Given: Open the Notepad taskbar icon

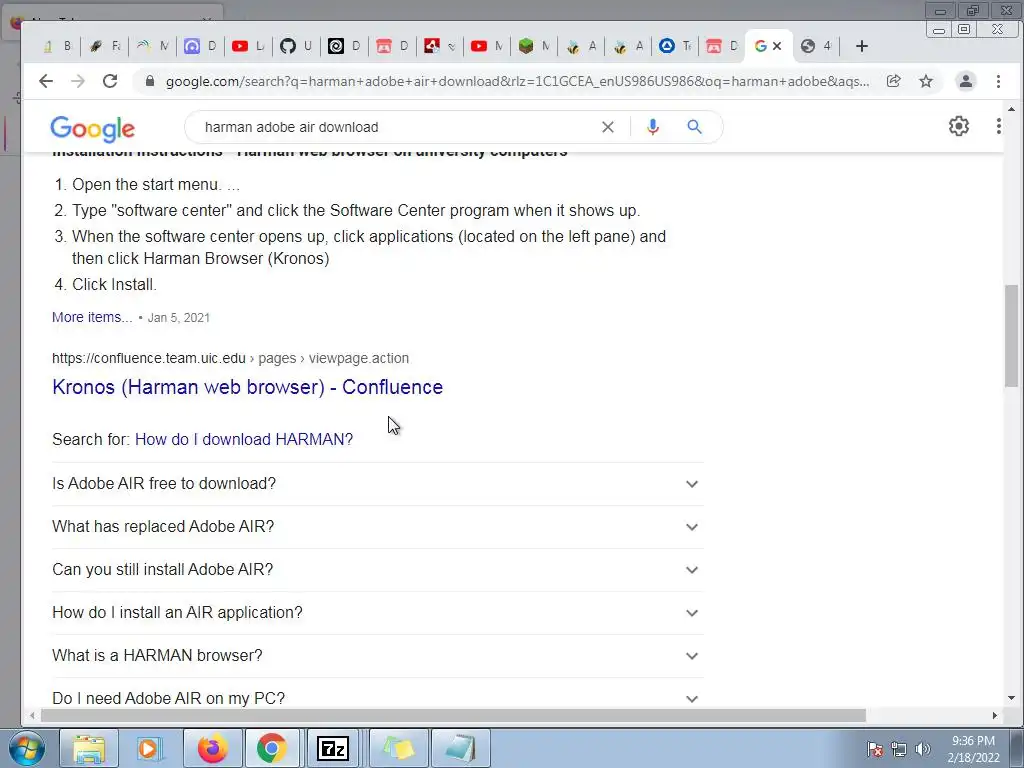Looking at the screenshot, I should point(460,748).
